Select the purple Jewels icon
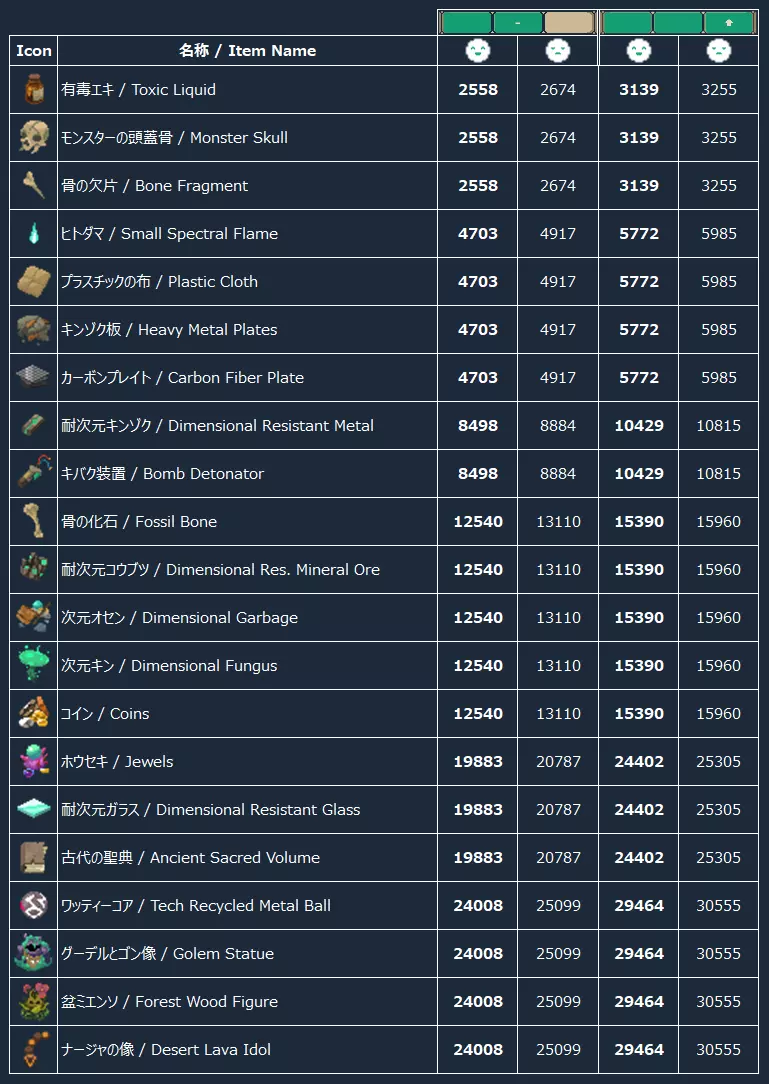This screenshot has width=769, height=1084. pos(33,762)
